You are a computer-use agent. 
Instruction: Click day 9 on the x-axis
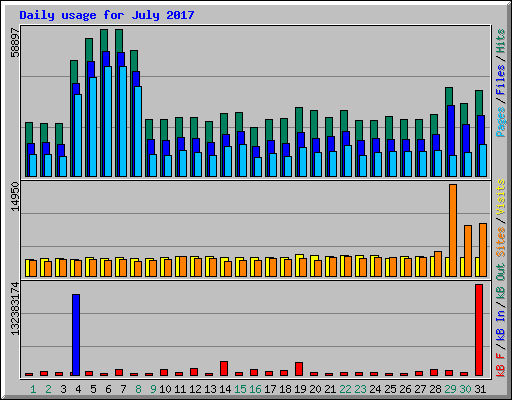(153, 389)
